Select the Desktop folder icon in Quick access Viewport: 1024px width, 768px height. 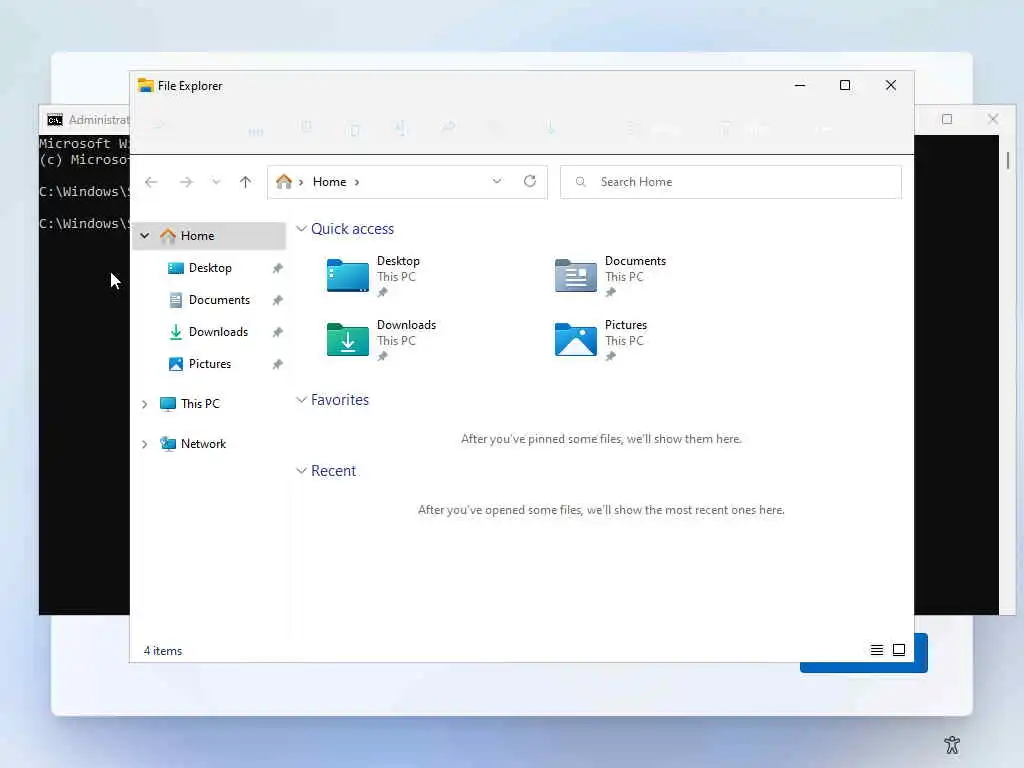tap(347, 275)
